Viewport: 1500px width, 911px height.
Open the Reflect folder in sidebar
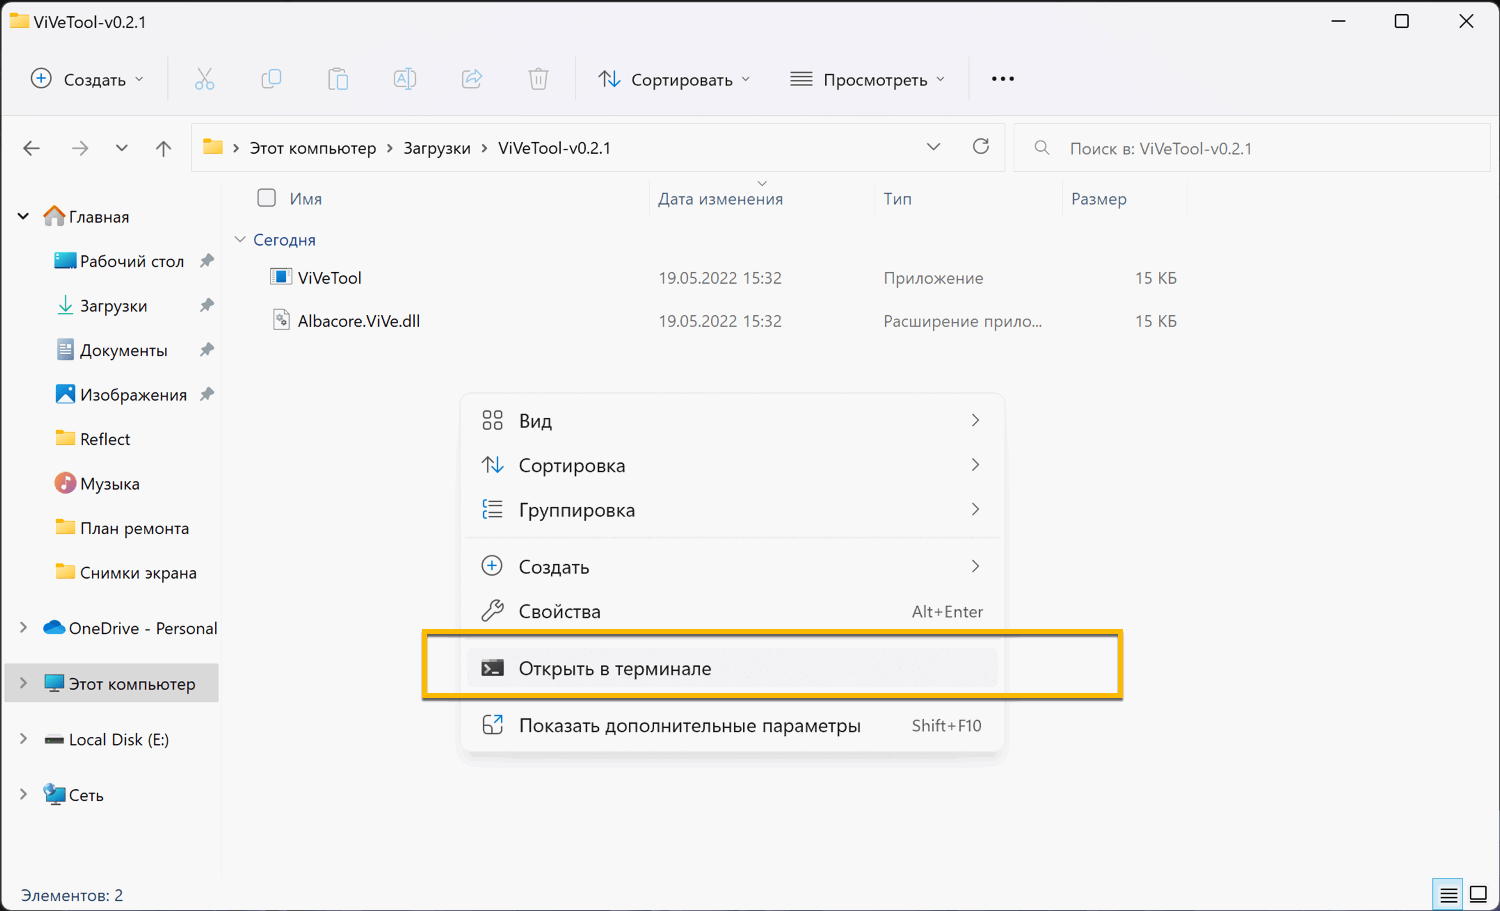click(x=105, y=439)
